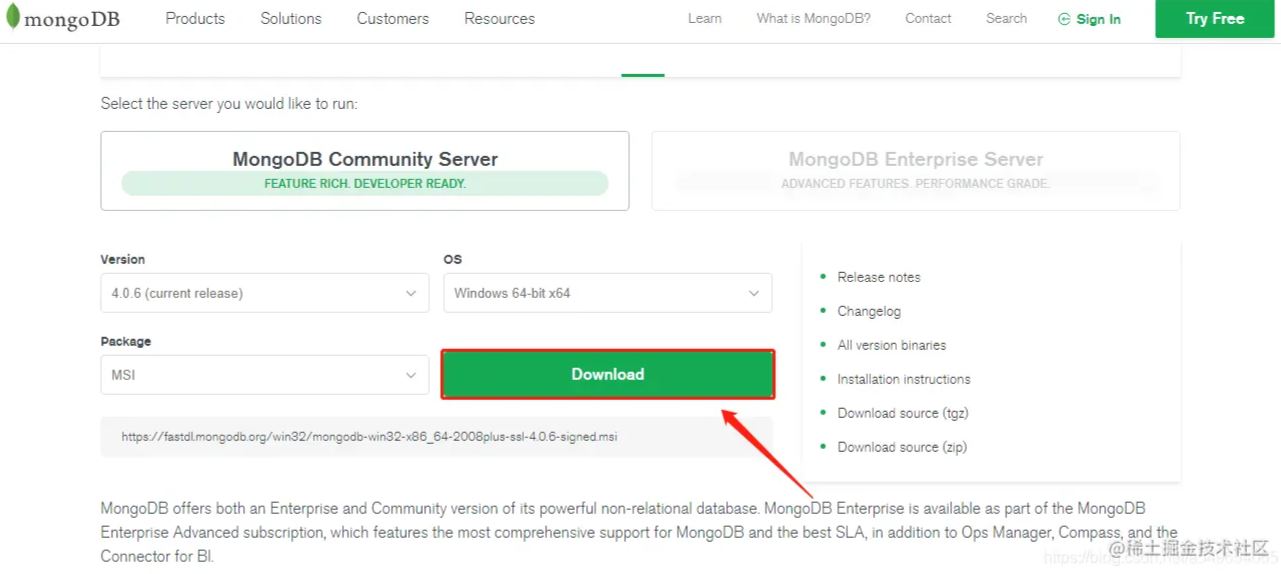The width and height of the screenshot is (1281, 574).
Task: Click the ADVANCED FEATURES. PERFORMANCE GRADE. text
Action: (x=916, y=184)
